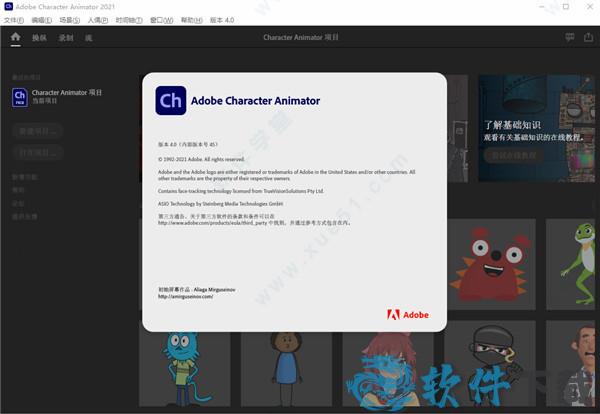The image size is (600, 414).
Task: Switch to the 录制 (Record) workspace tab
Action: [x=66, y=37]
